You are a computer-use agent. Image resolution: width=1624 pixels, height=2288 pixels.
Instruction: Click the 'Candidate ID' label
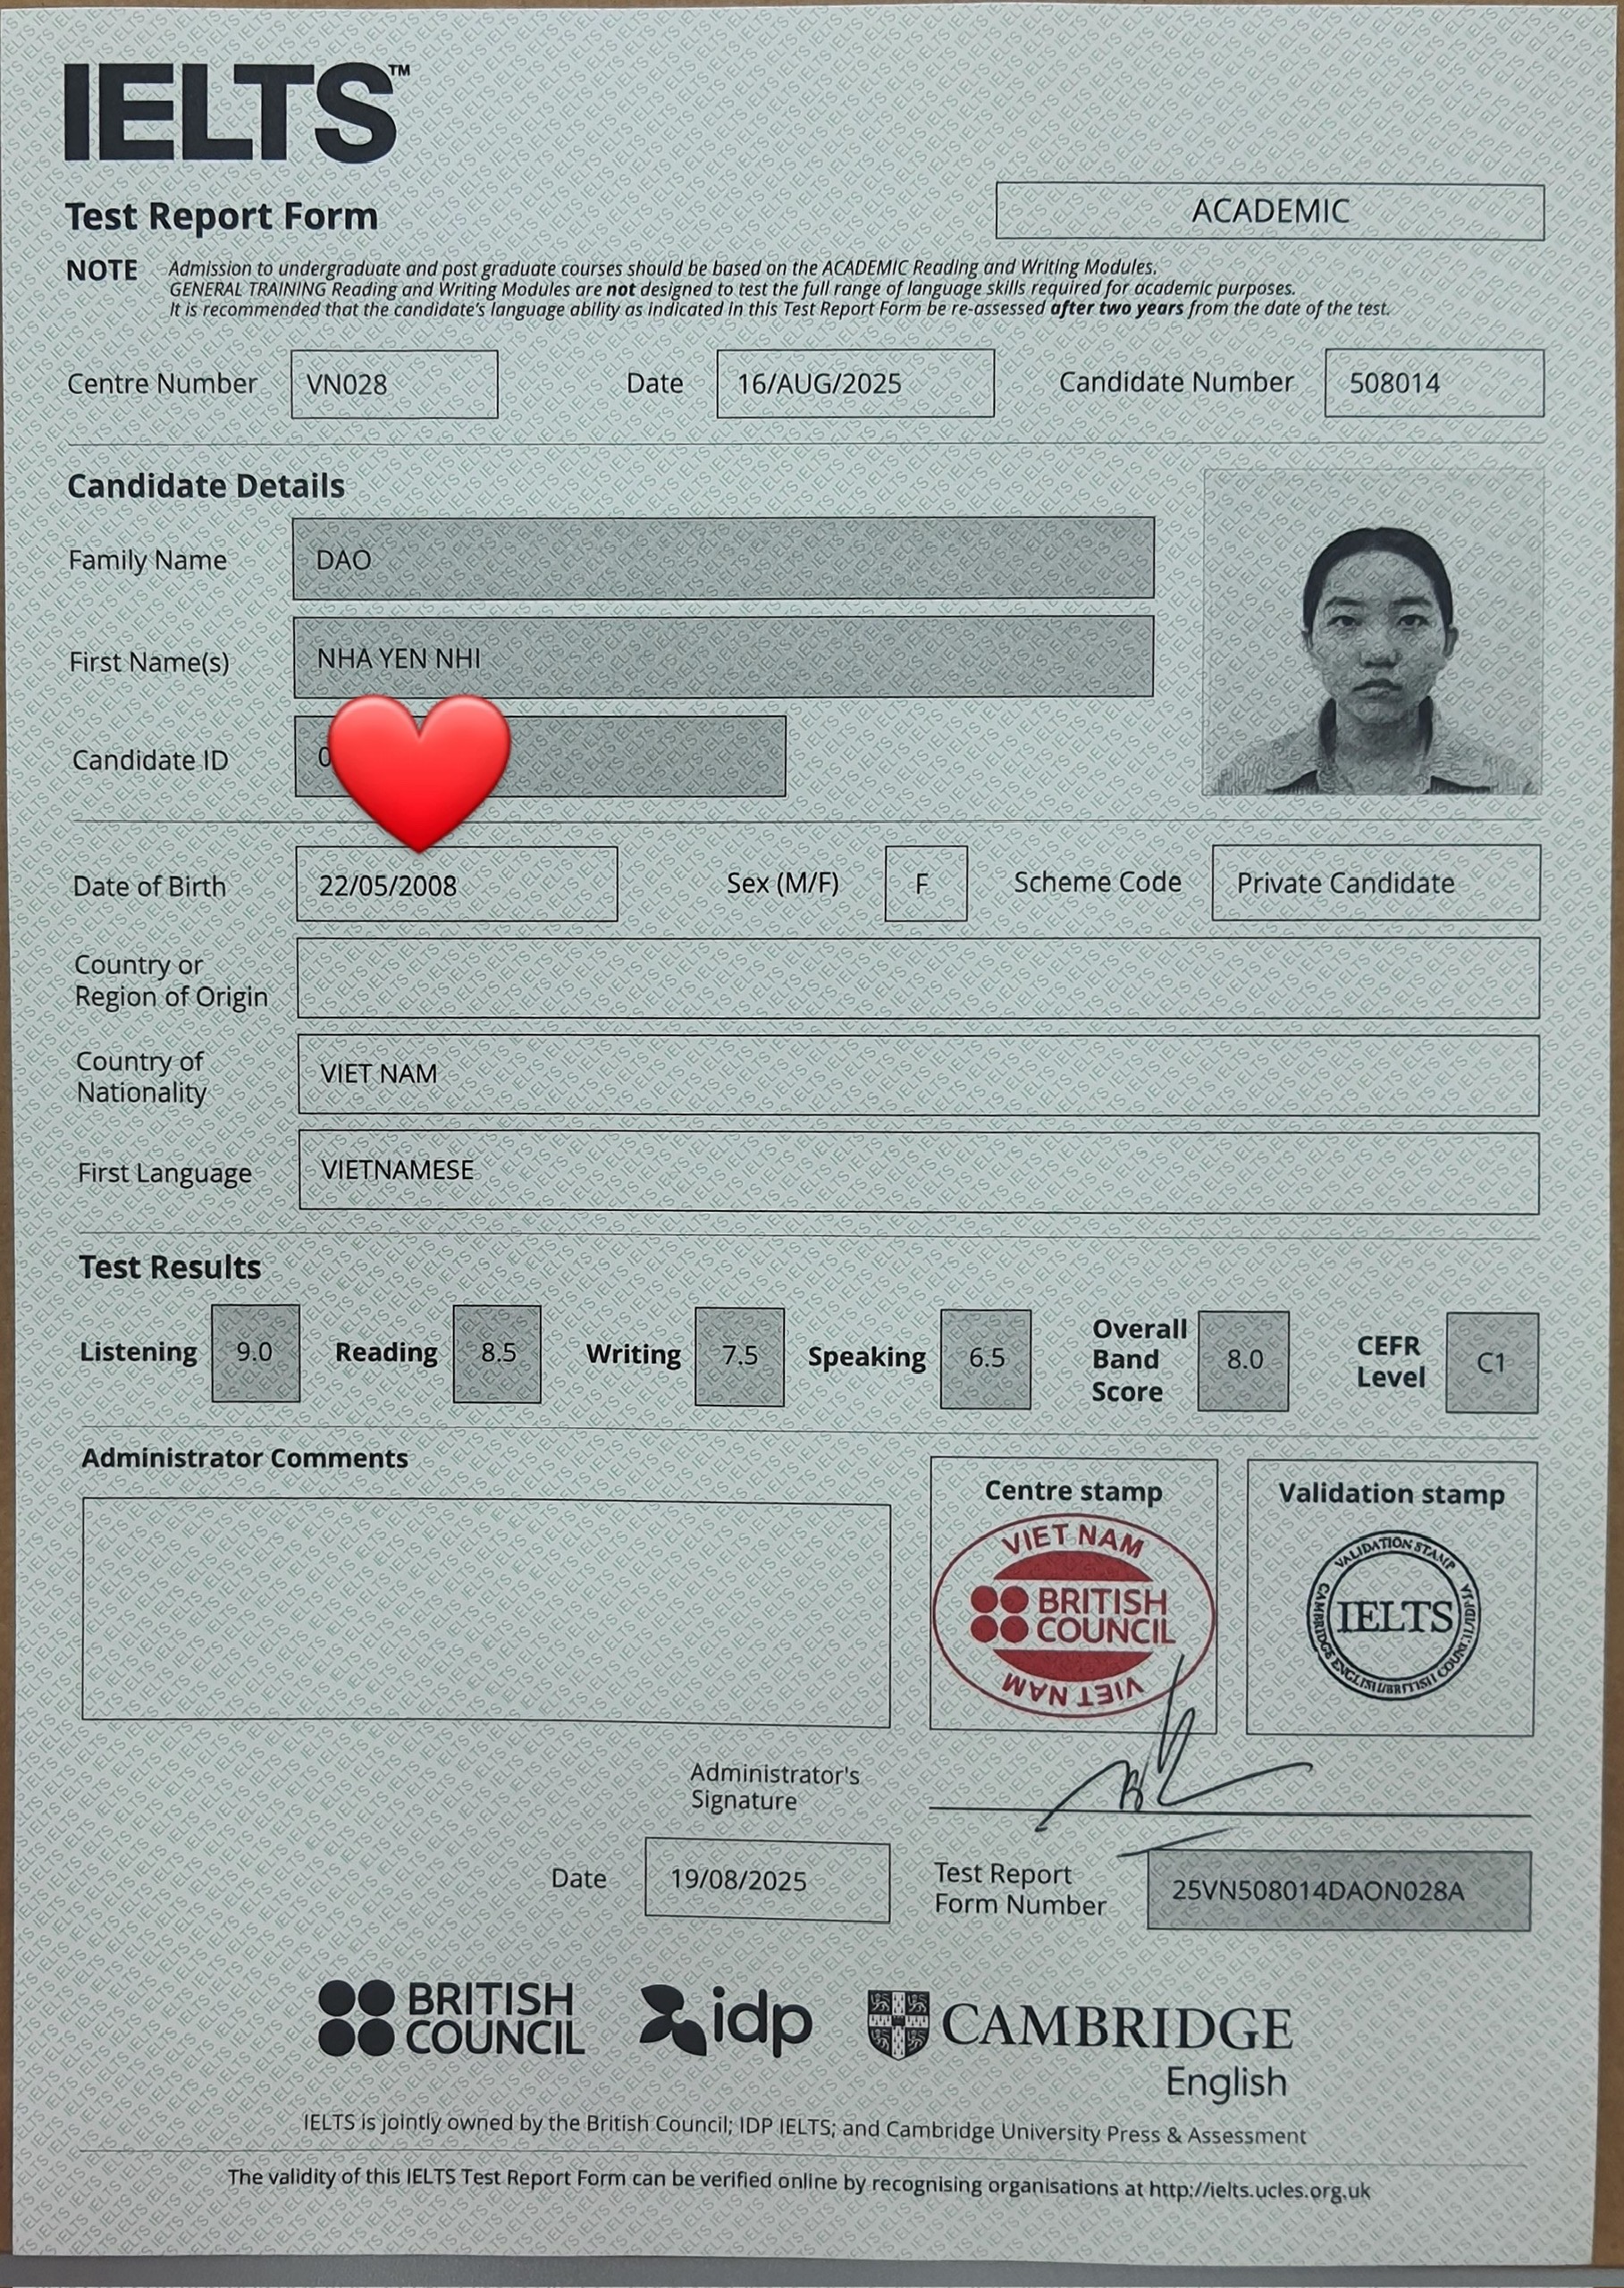(150, 760)
